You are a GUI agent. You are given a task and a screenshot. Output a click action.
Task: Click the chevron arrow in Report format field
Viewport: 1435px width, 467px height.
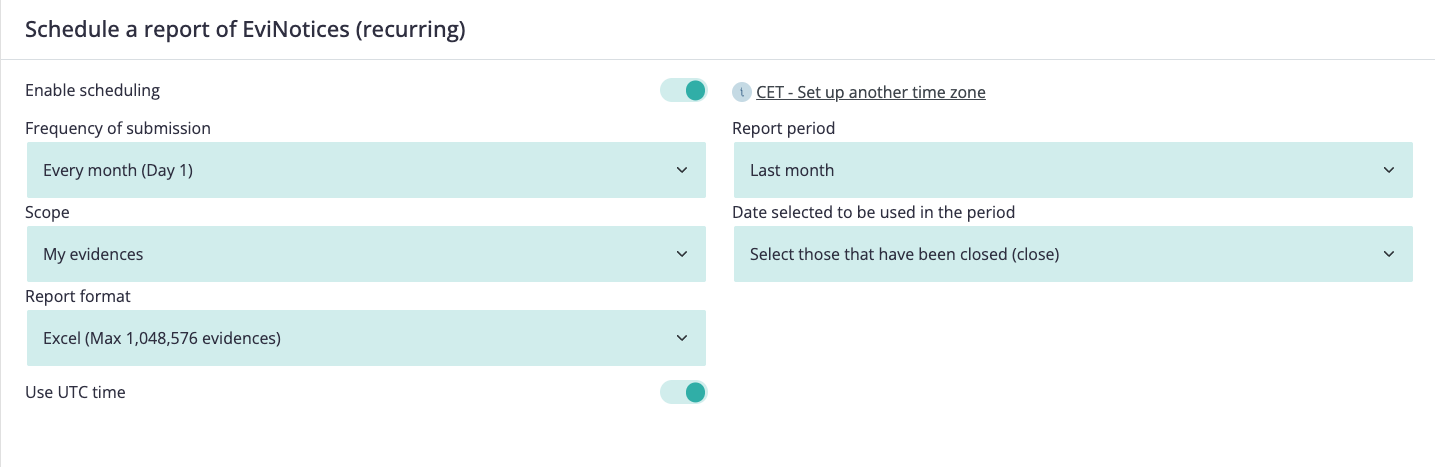click(x=682, y=338)
